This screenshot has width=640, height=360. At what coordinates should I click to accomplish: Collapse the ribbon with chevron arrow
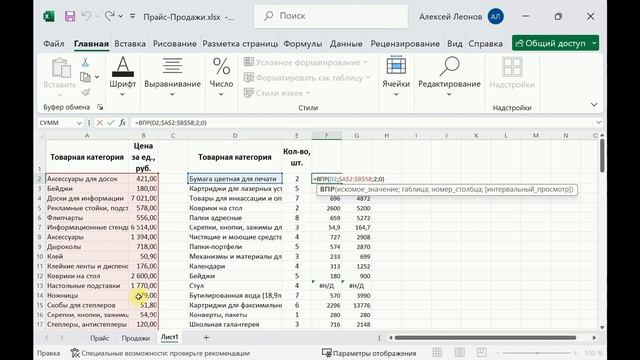pos(594,105)
